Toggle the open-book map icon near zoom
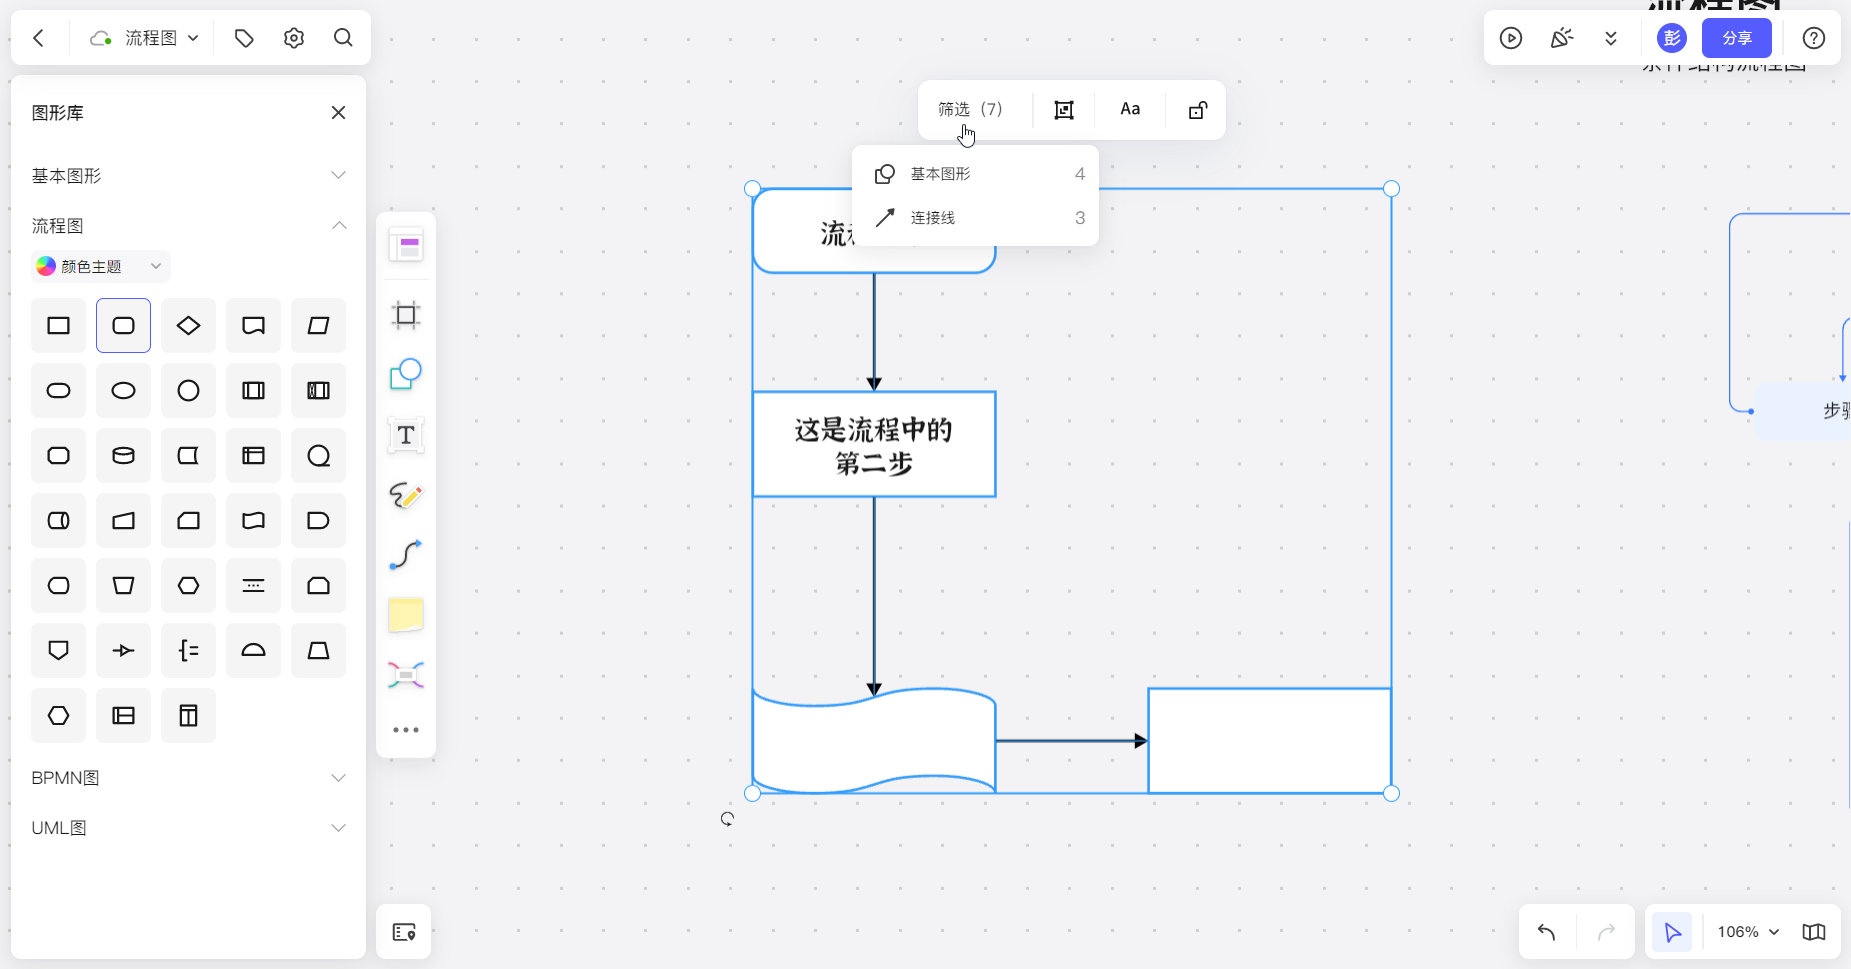The image size is (1851, 969). coord(1814,932)
